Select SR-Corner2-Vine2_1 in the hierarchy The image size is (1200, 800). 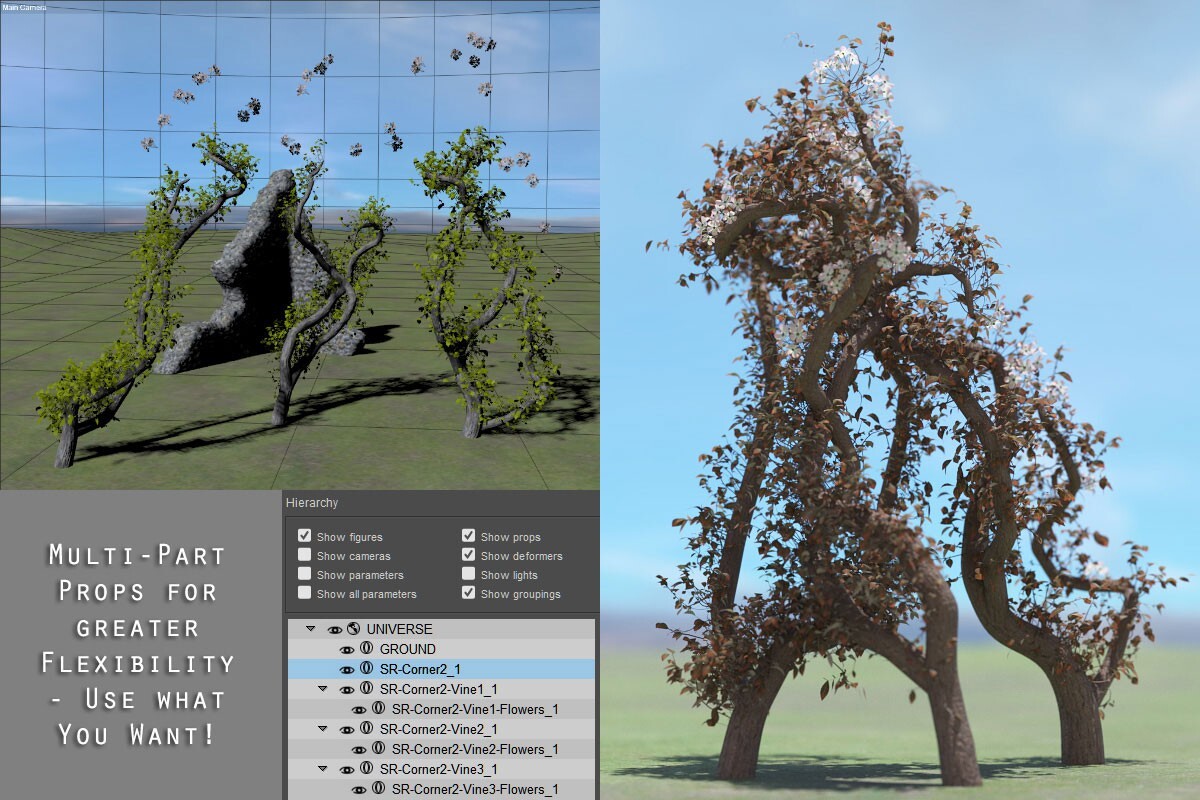coord(441,729)
